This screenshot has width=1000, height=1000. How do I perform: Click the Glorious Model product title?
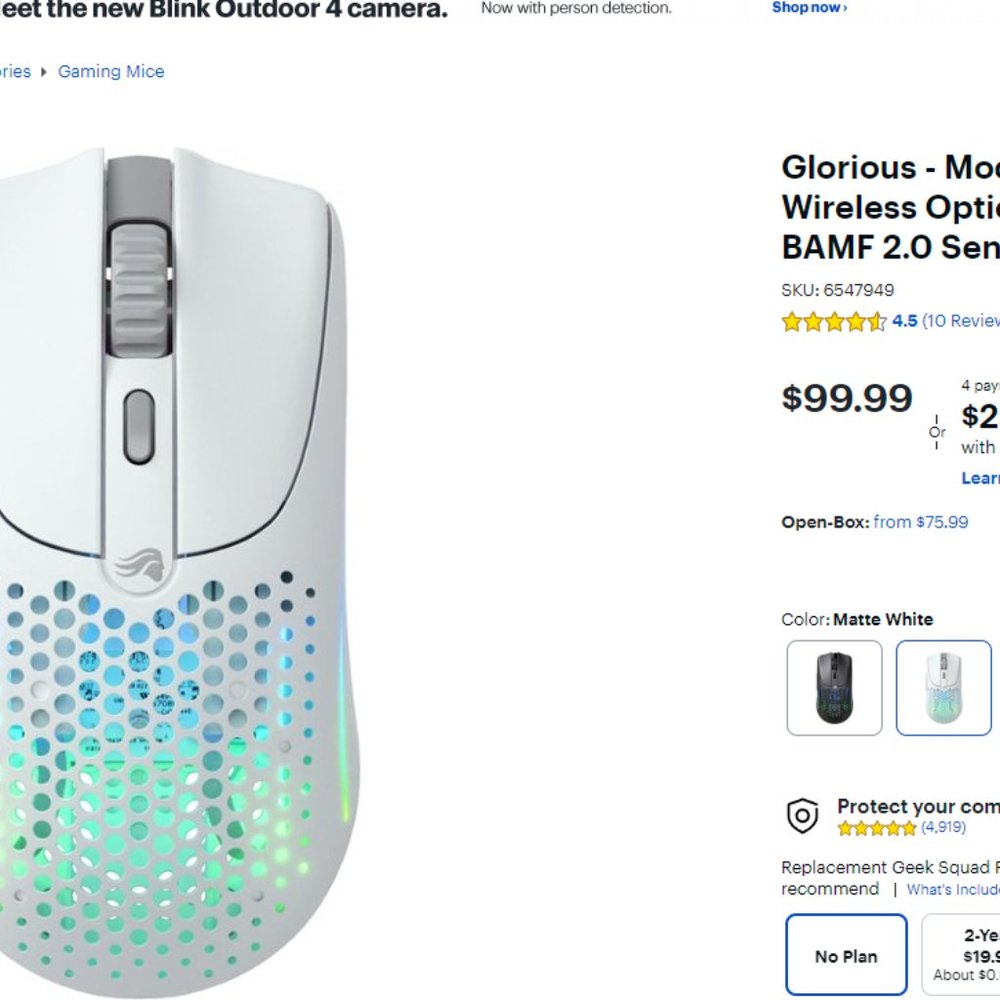pos(890,207)
